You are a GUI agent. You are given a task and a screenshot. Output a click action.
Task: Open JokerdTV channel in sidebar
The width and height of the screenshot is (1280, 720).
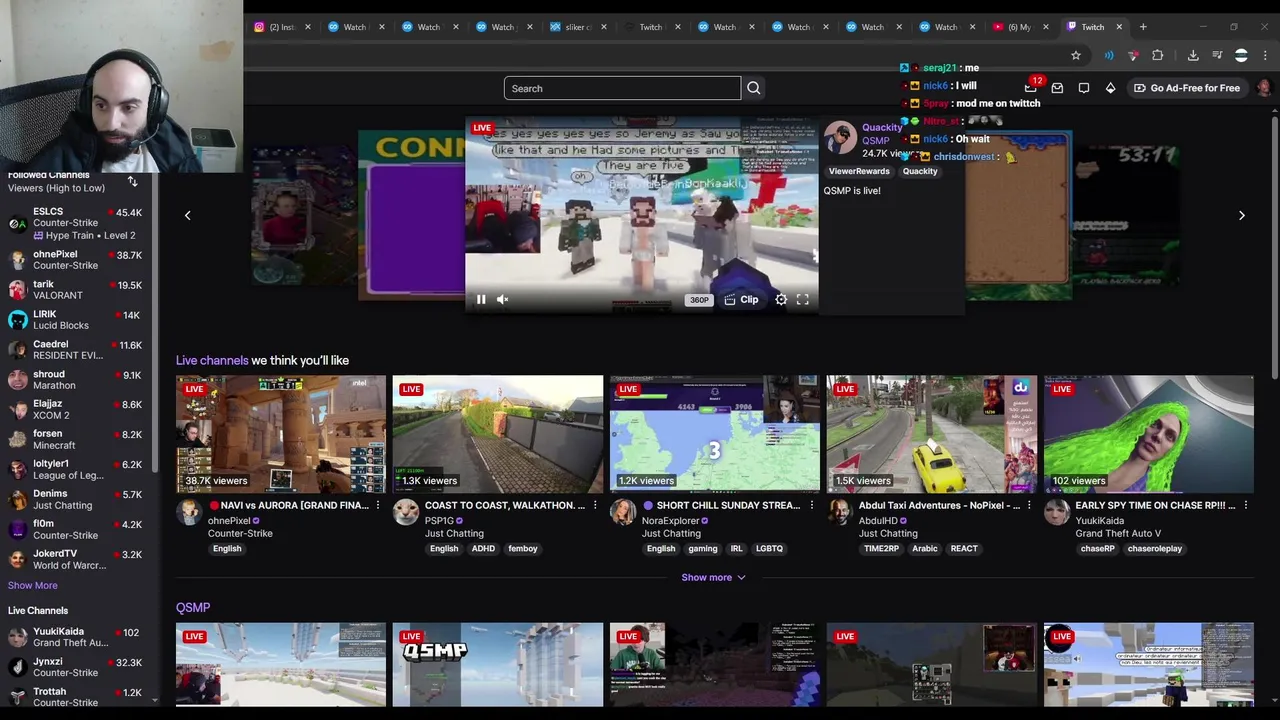(77, 560)
